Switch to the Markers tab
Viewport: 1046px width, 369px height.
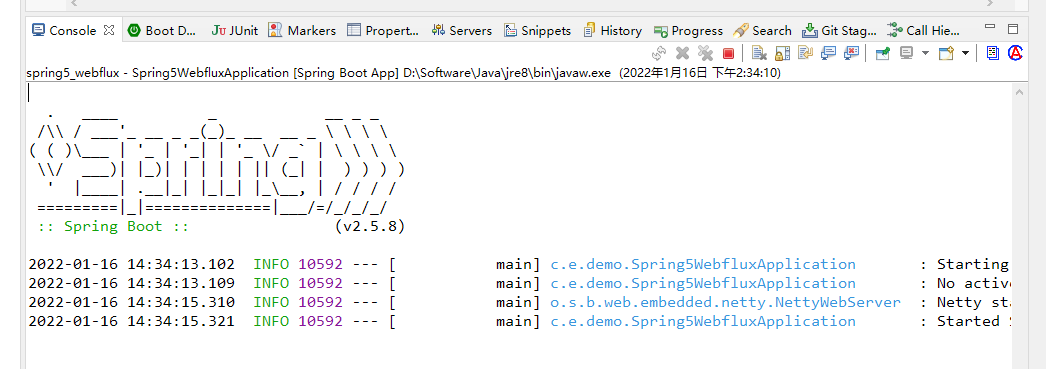302,30
